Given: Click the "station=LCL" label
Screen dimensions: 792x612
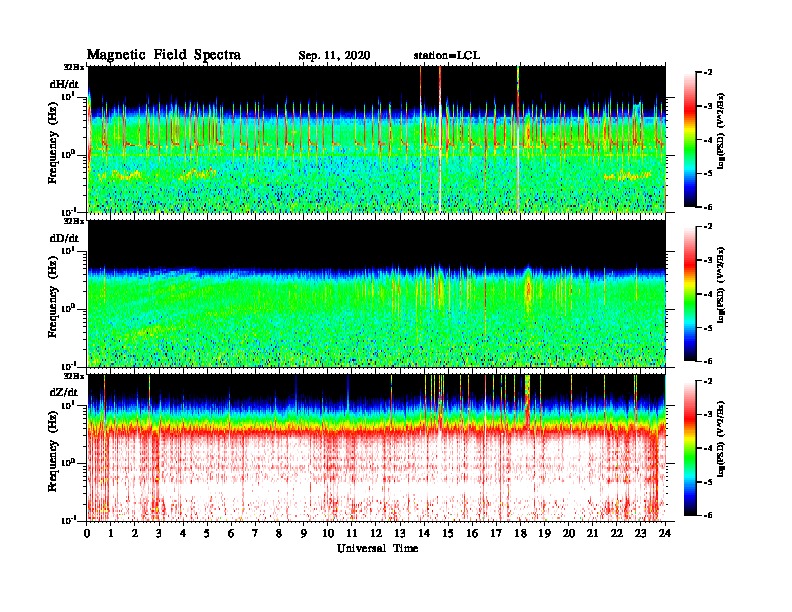Looking at the screenshot, I should tap(447, 55).
